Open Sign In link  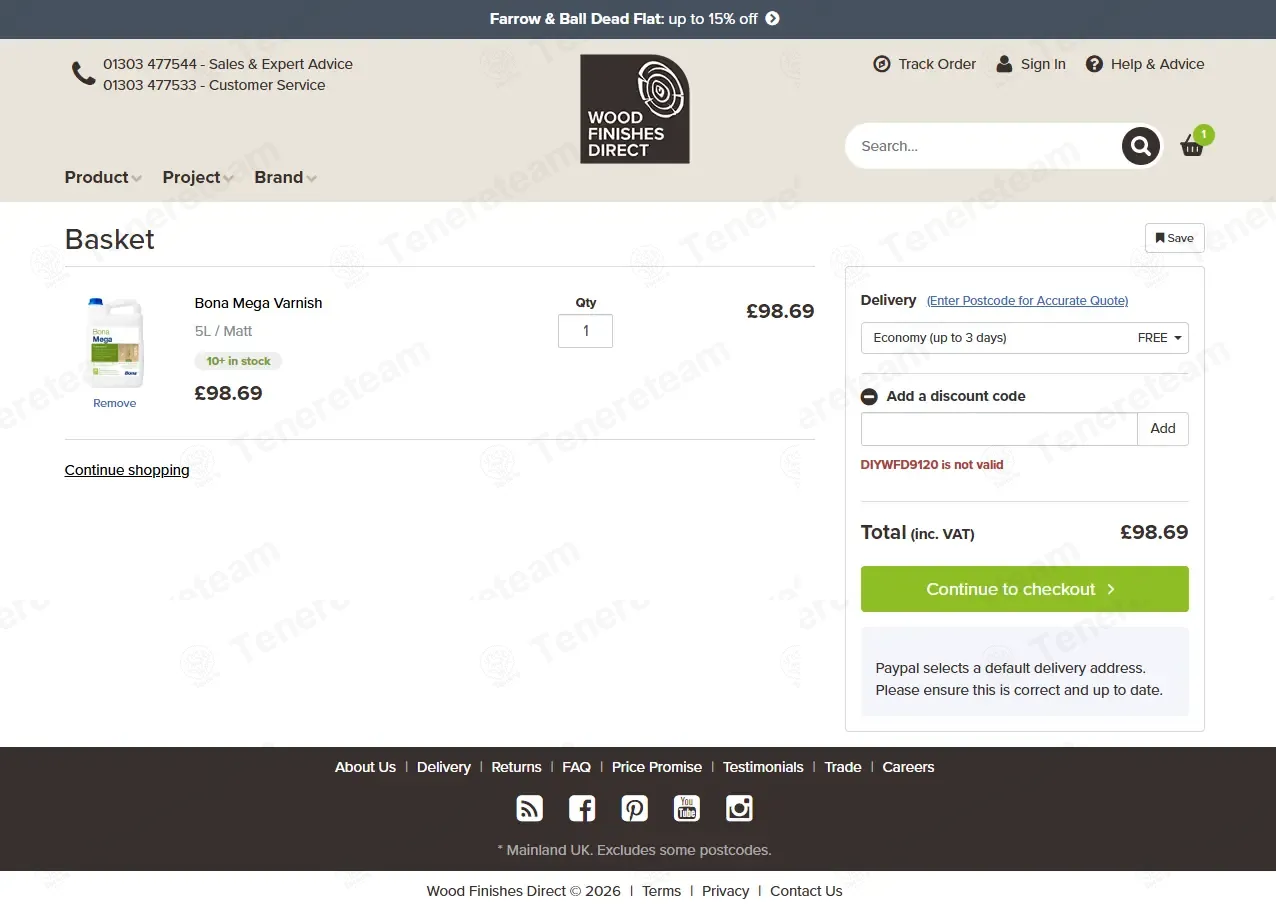point(1043,64)
